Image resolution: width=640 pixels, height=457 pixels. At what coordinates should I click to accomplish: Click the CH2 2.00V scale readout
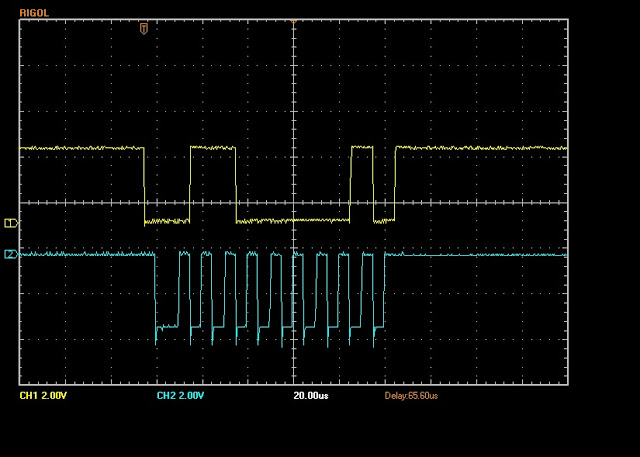click(181, 396)
